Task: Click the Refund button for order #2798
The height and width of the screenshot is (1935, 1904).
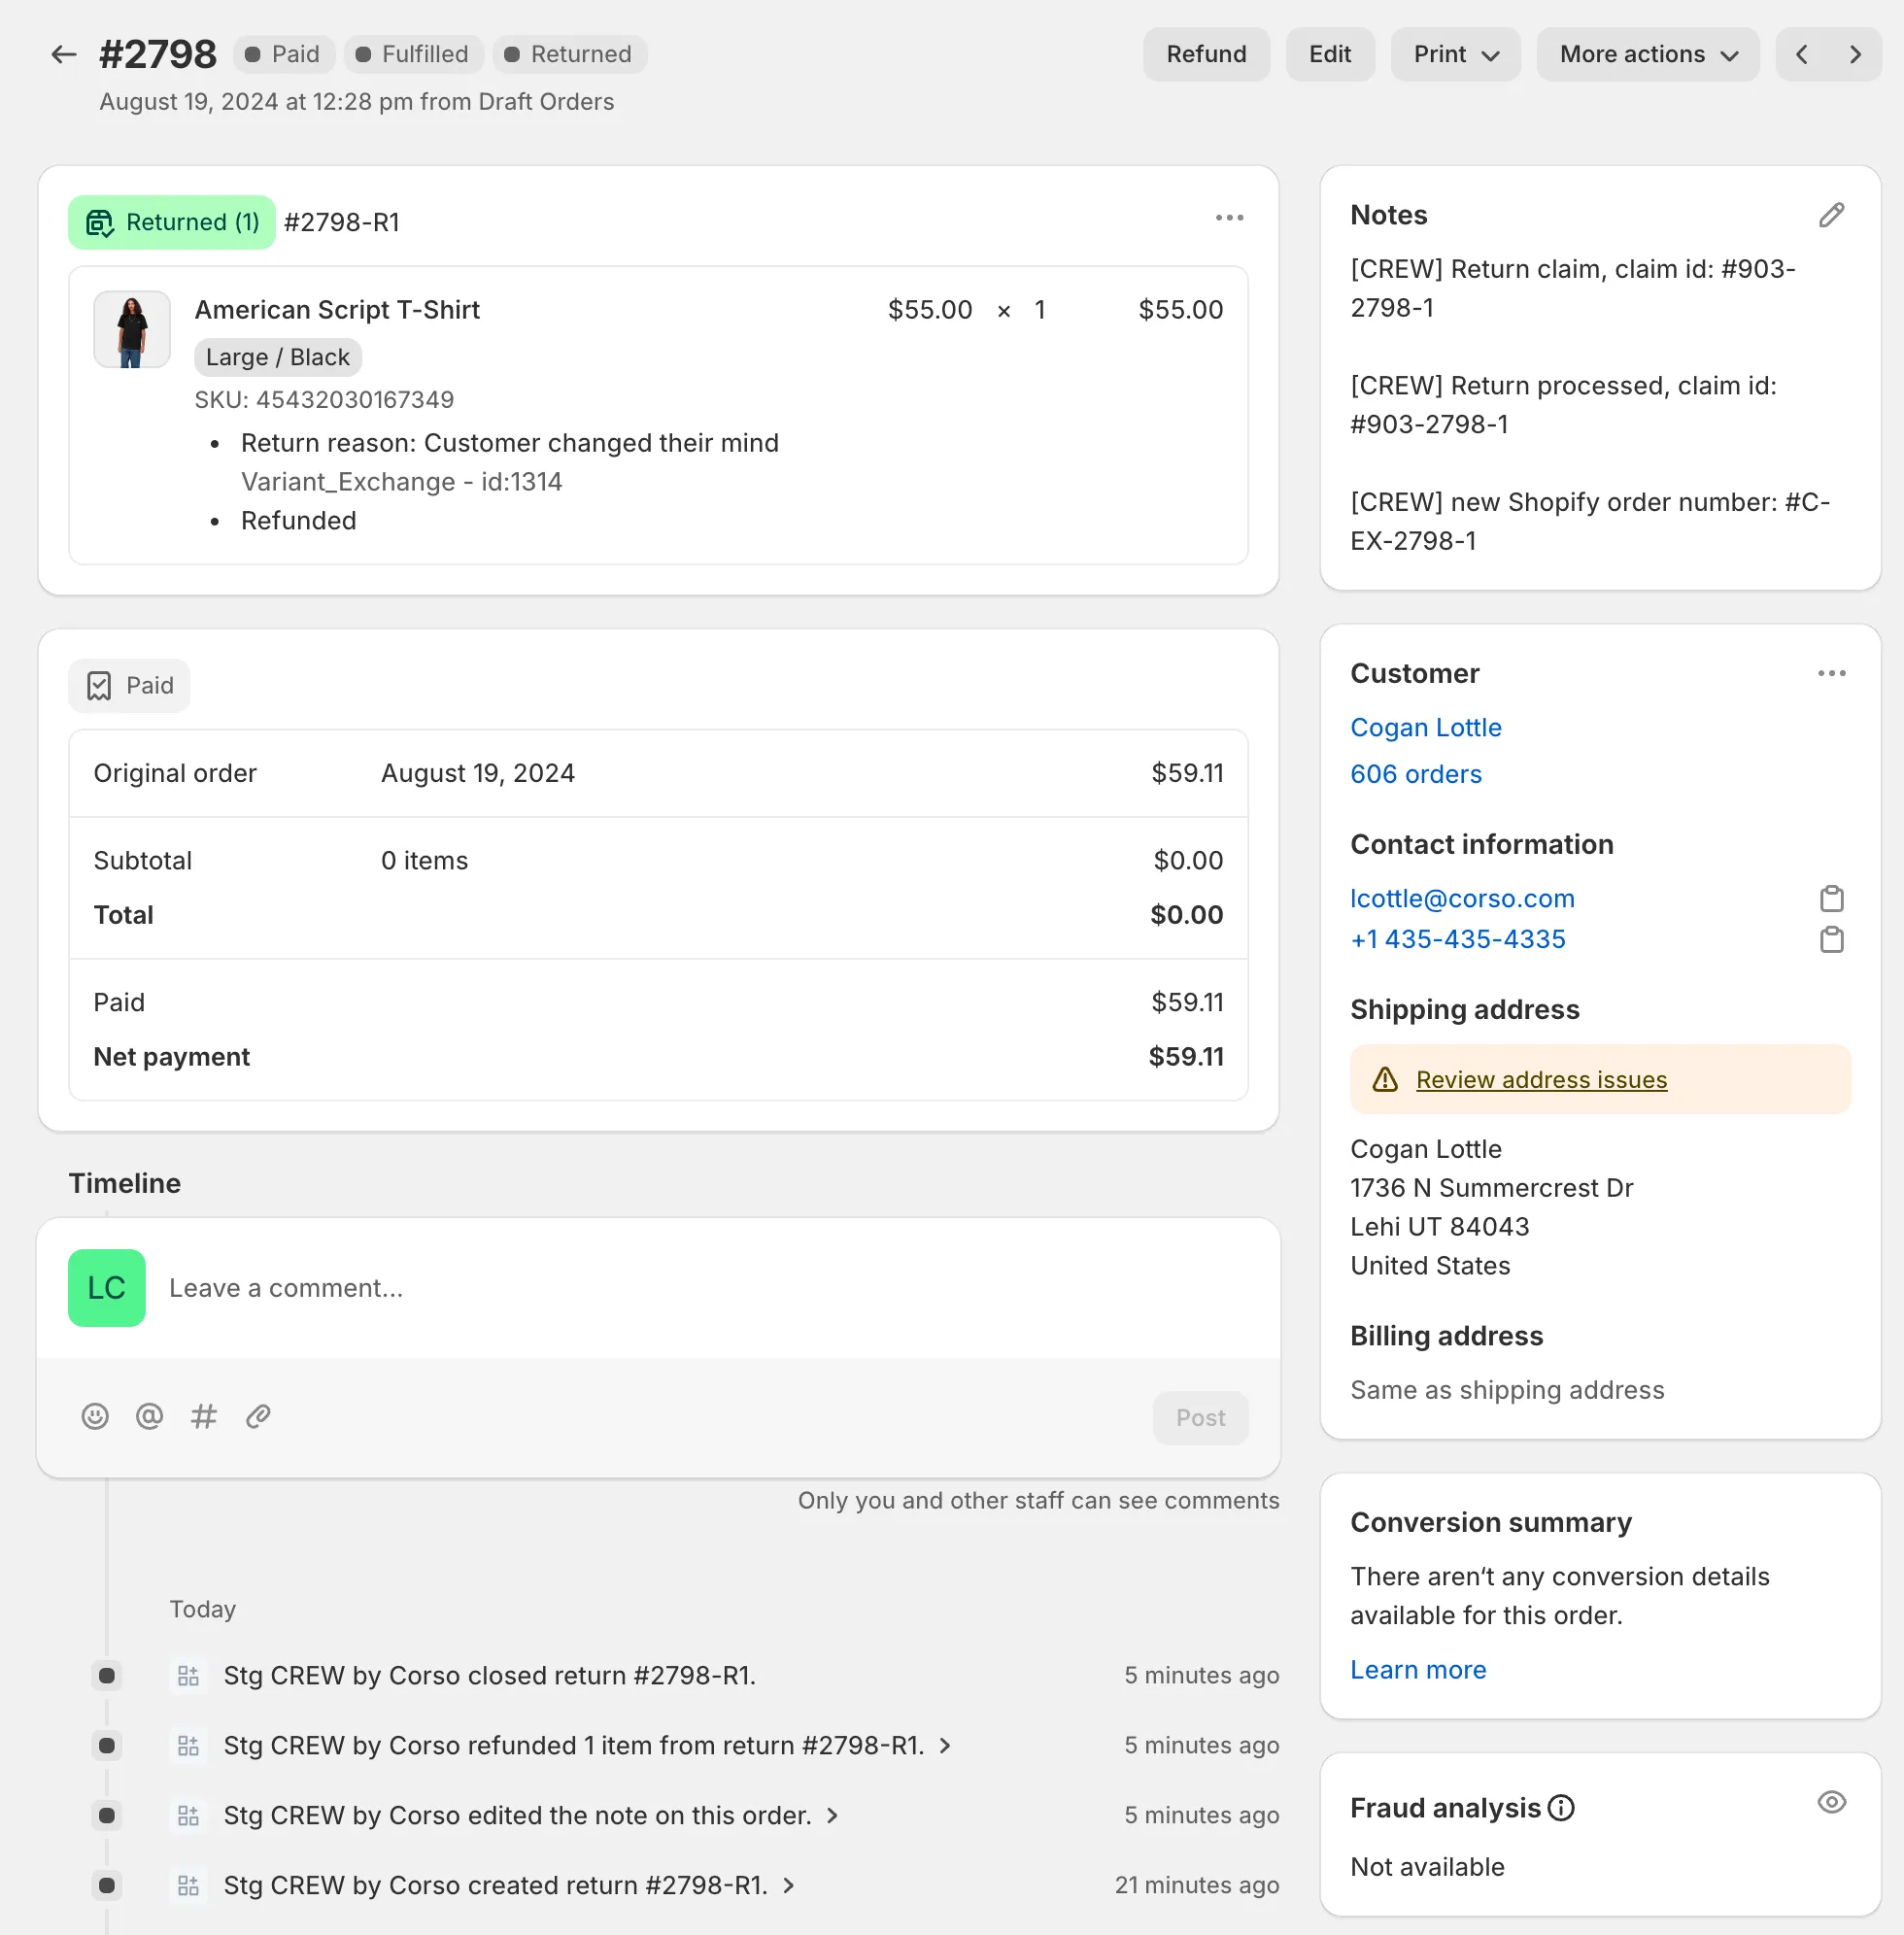Action: (1207, 54)
